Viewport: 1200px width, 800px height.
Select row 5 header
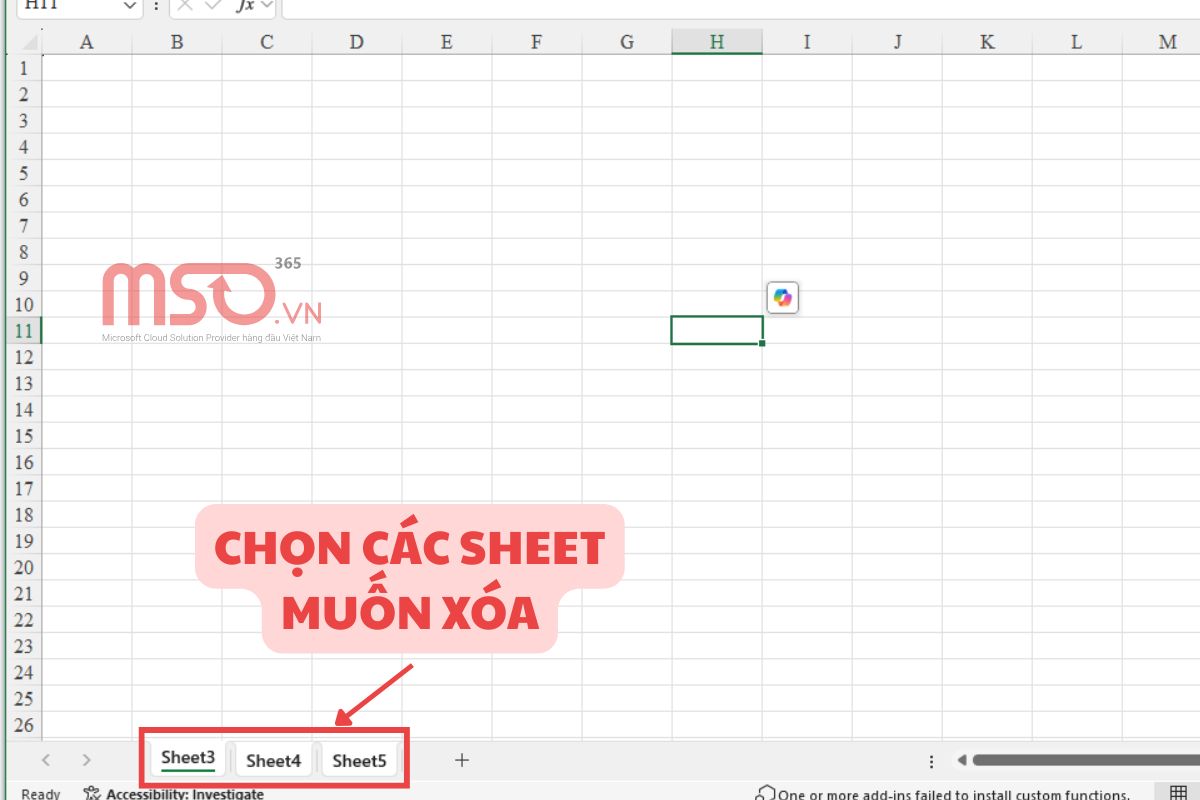tap(25, 173)
